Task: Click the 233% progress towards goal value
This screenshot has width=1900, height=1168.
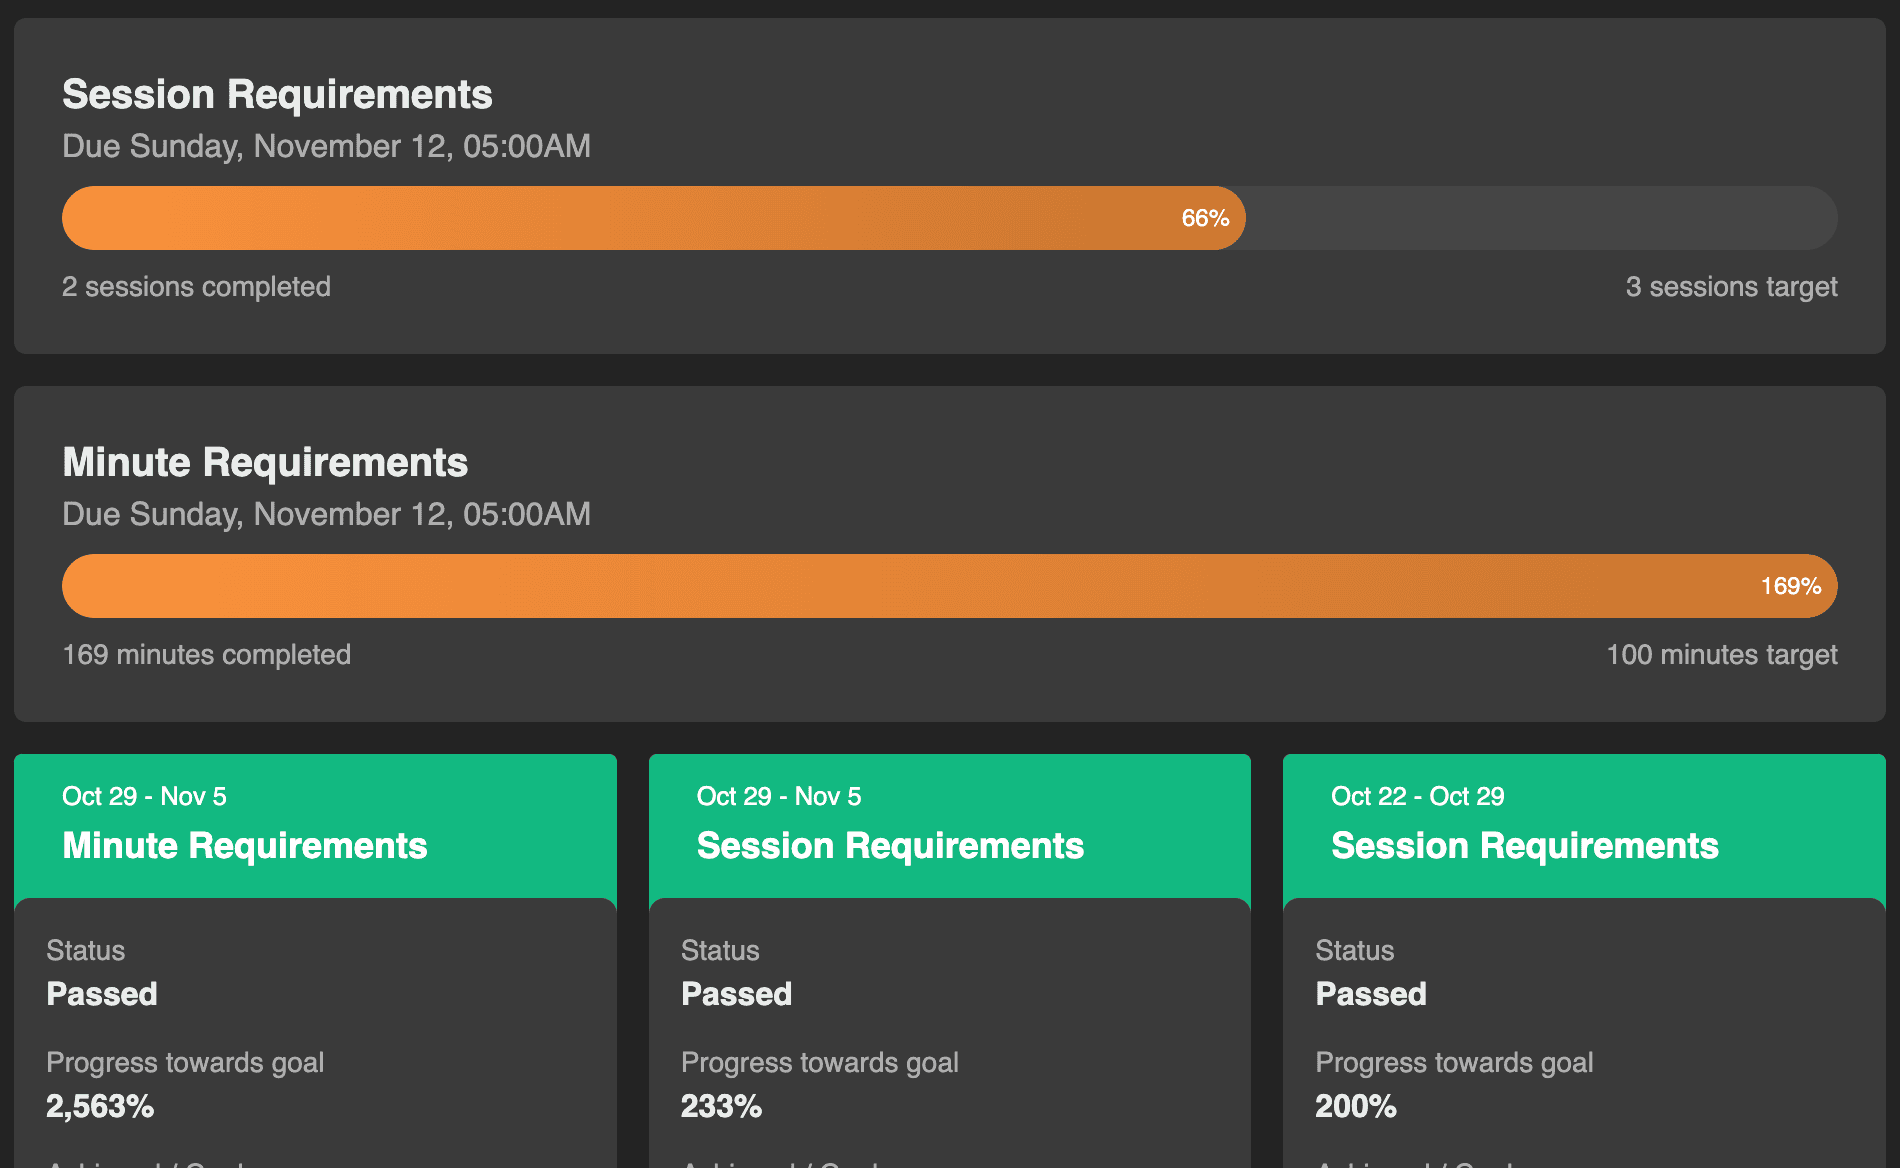Action: click(721, 1106)
